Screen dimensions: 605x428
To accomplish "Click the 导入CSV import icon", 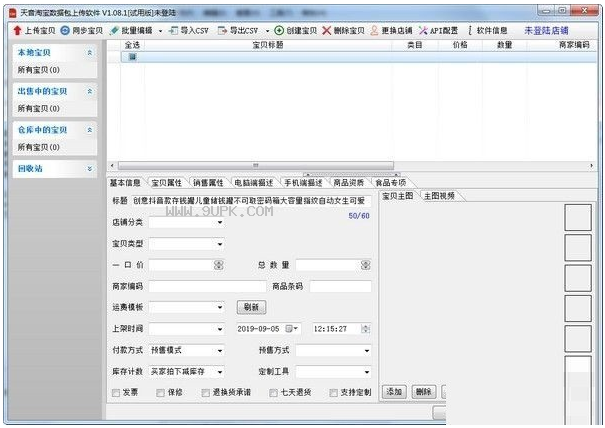I will 173,30.
